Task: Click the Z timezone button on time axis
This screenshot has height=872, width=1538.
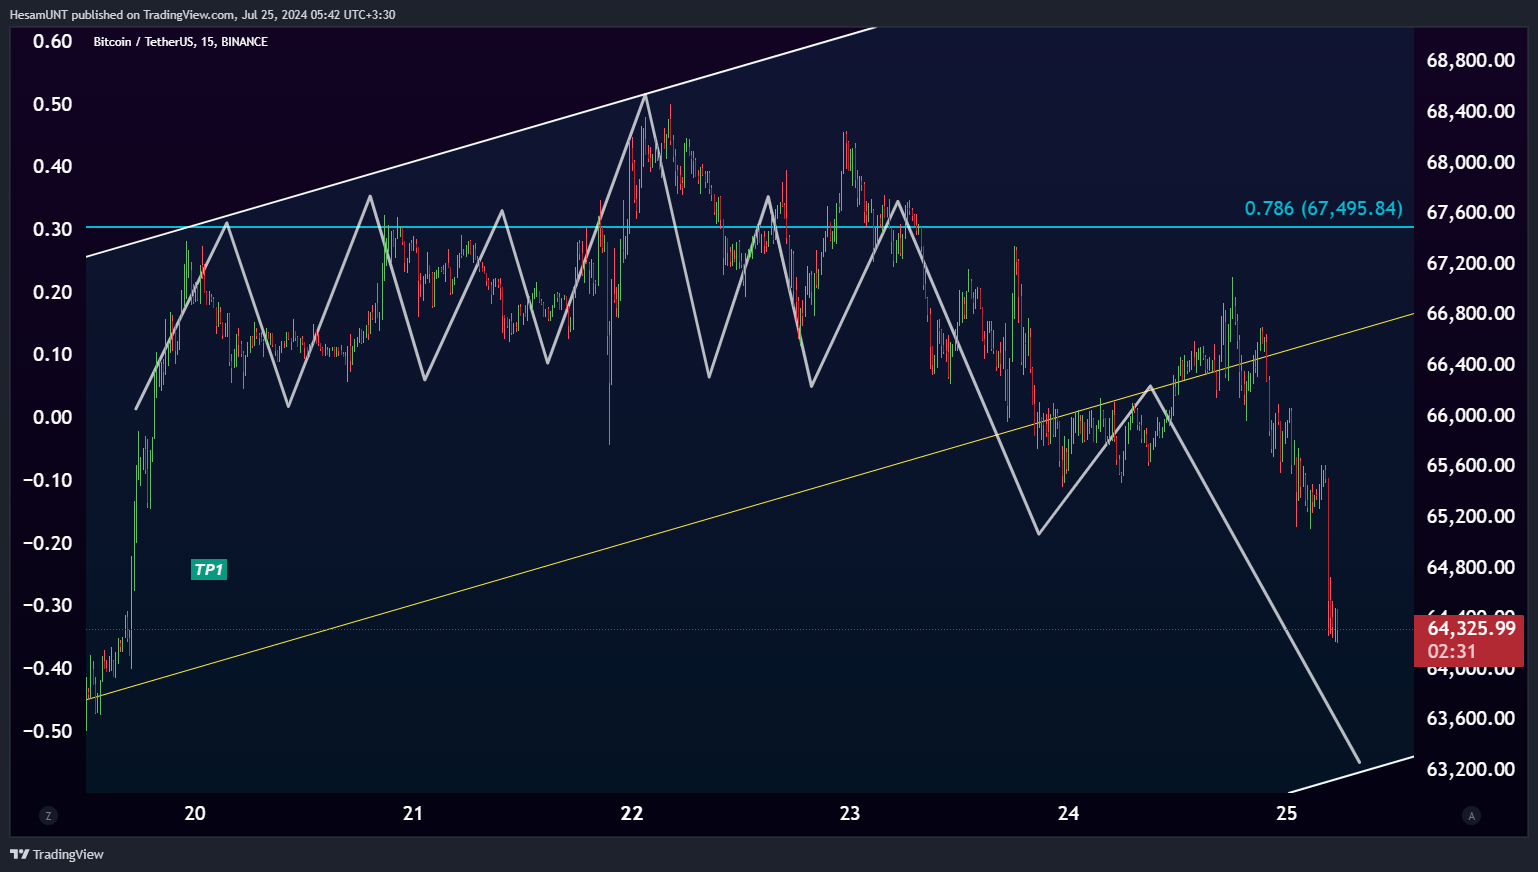Action: (x=48, y=816)
